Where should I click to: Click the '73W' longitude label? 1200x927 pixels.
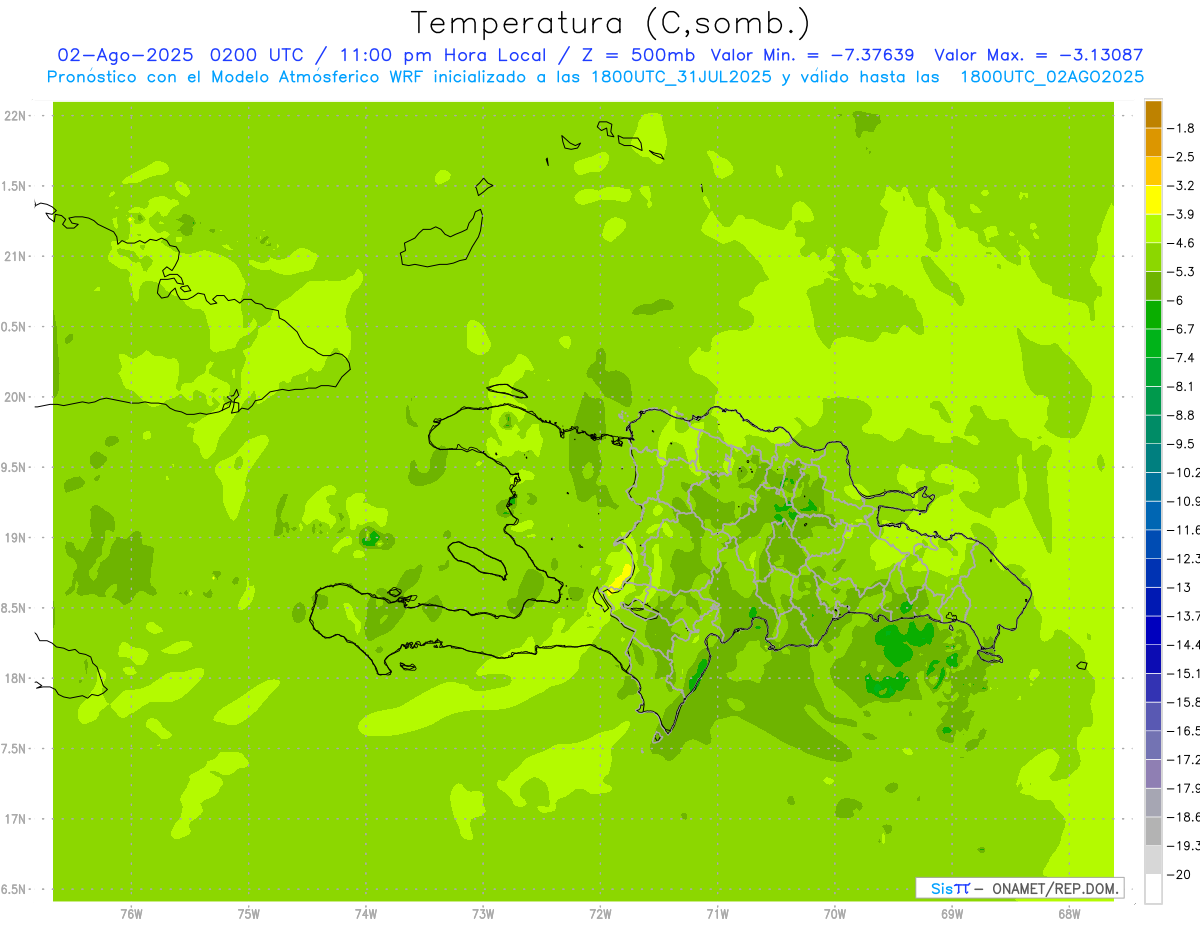click(x=483, y=913)
